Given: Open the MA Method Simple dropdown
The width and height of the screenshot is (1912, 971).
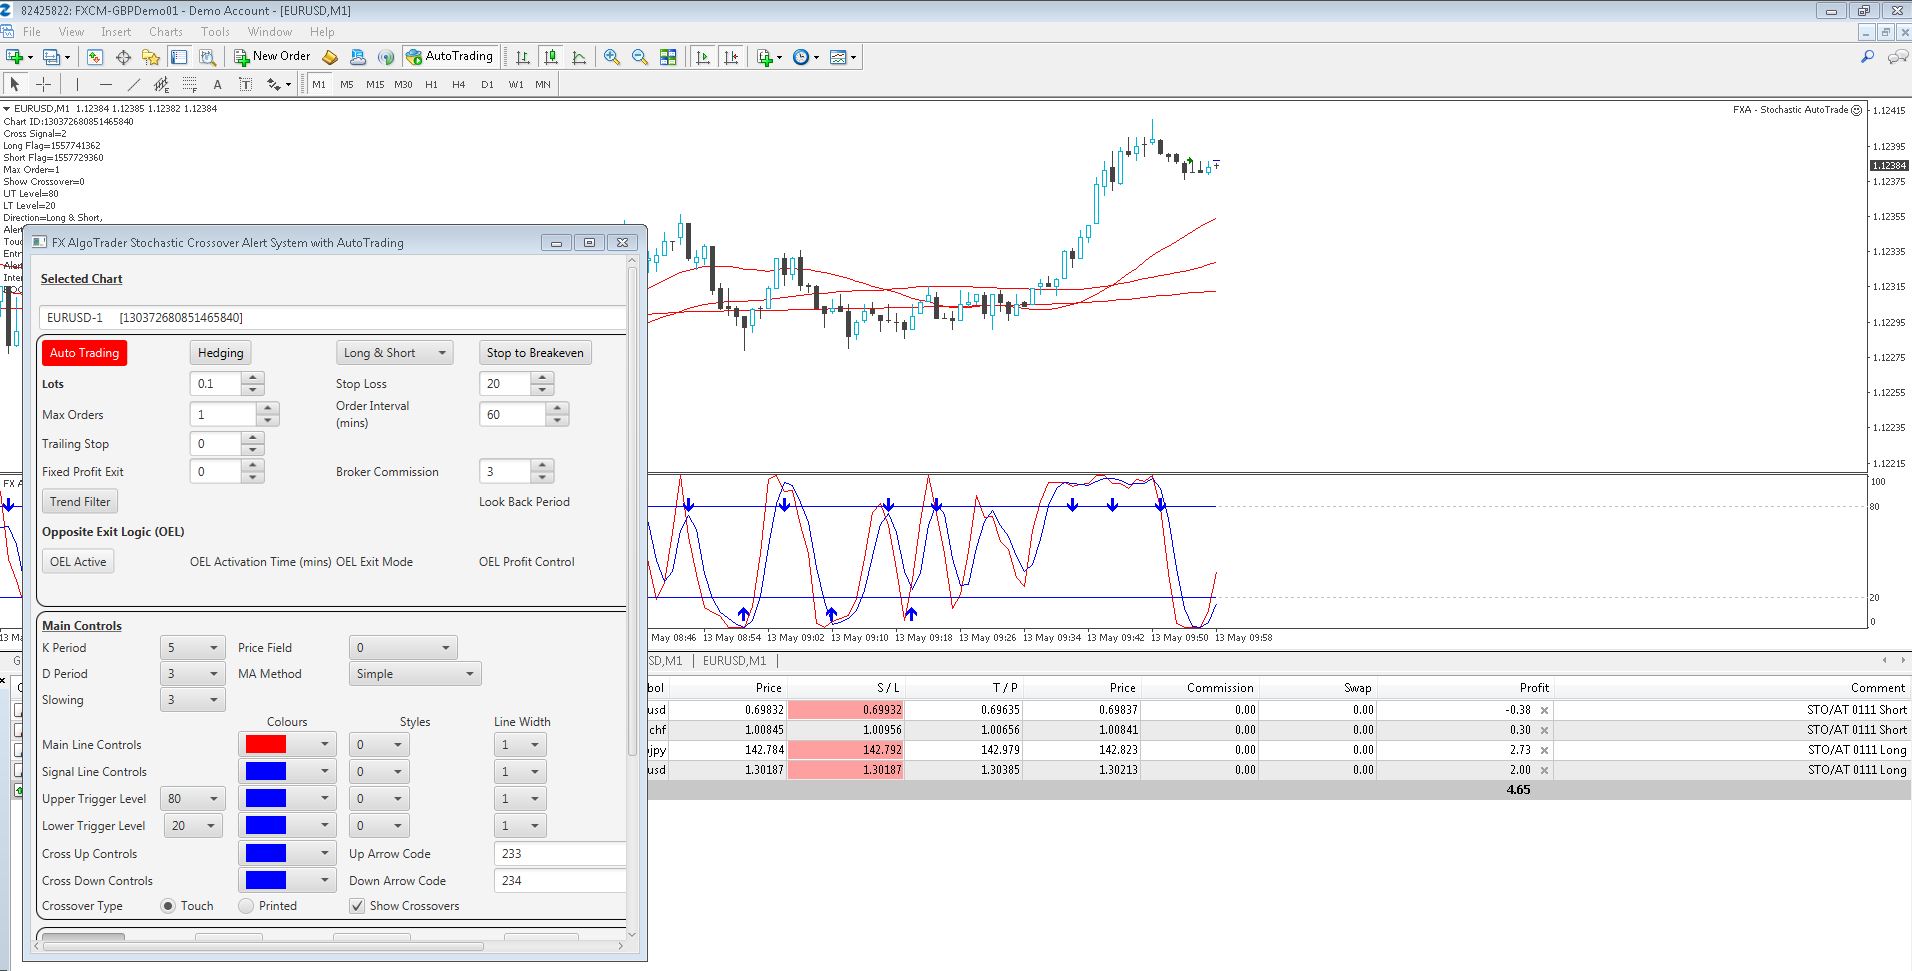Looking at the screenshot, I should click(415, 673).
